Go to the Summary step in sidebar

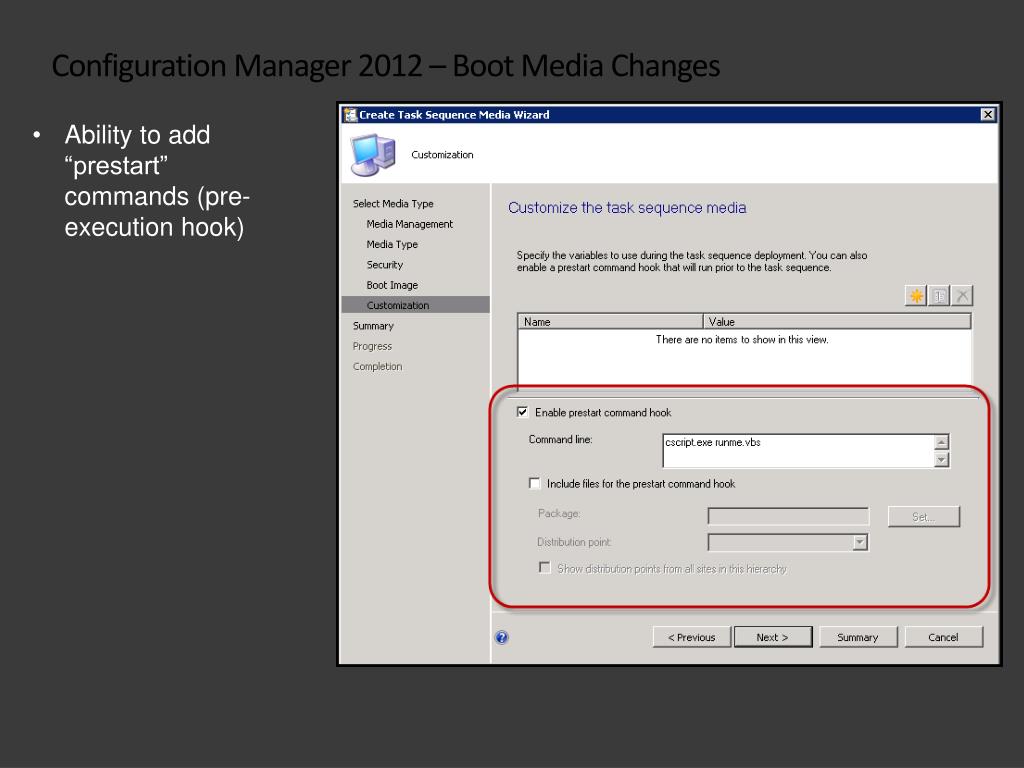[373, 326]
